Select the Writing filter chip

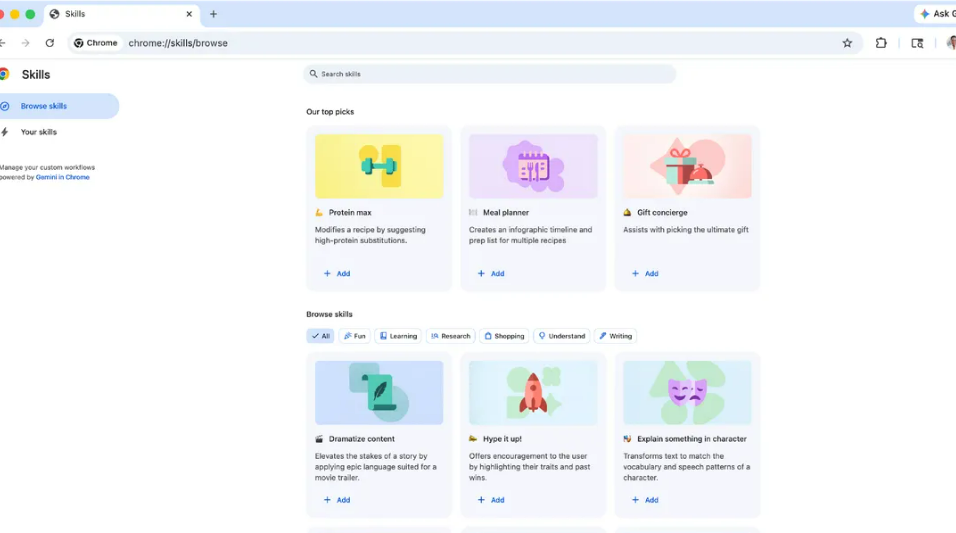pyautogui.click(x=615, y=336)
